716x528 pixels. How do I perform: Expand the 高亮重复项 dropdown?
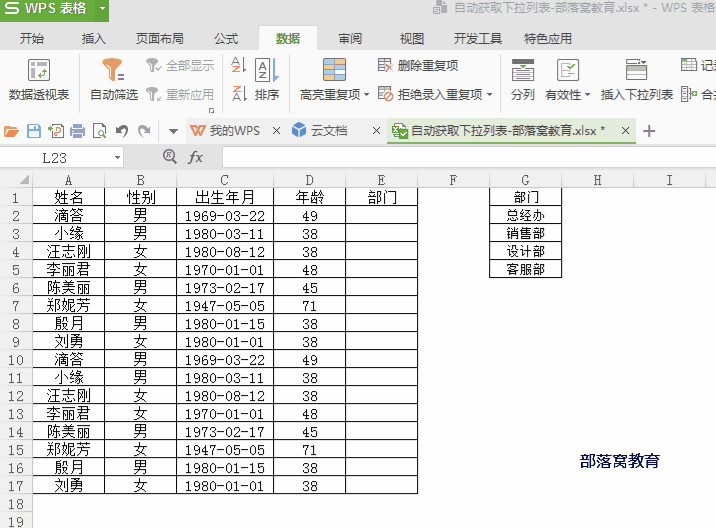pyautogui.click(x=366, y=95)
